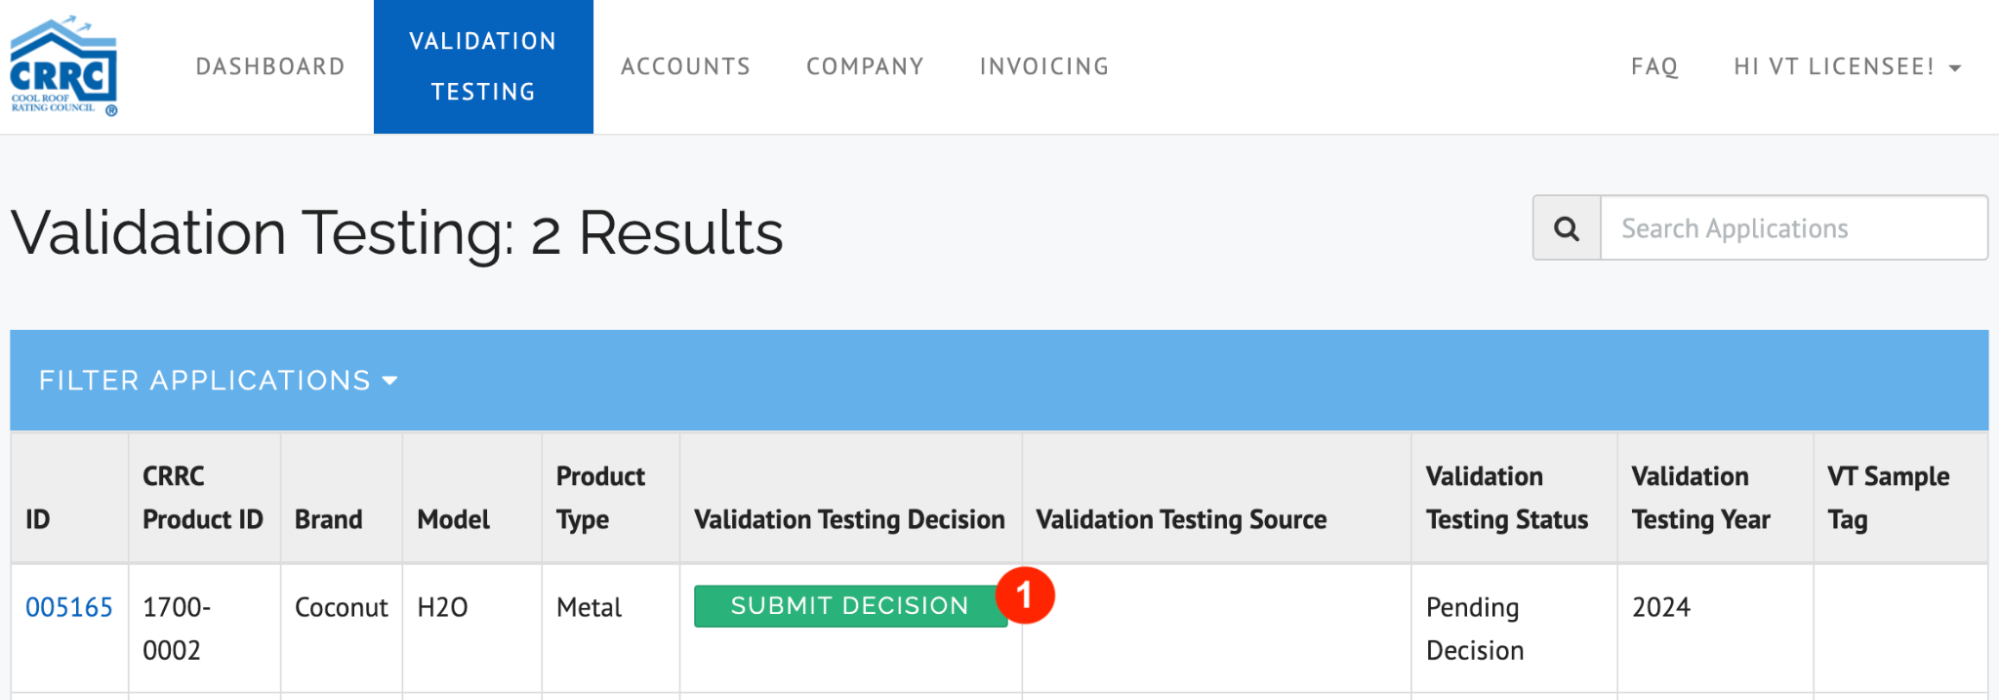Click the CRRC Product ID column header
The height and width of the screenshot is (700, 1999).
(x=203, y=498)
